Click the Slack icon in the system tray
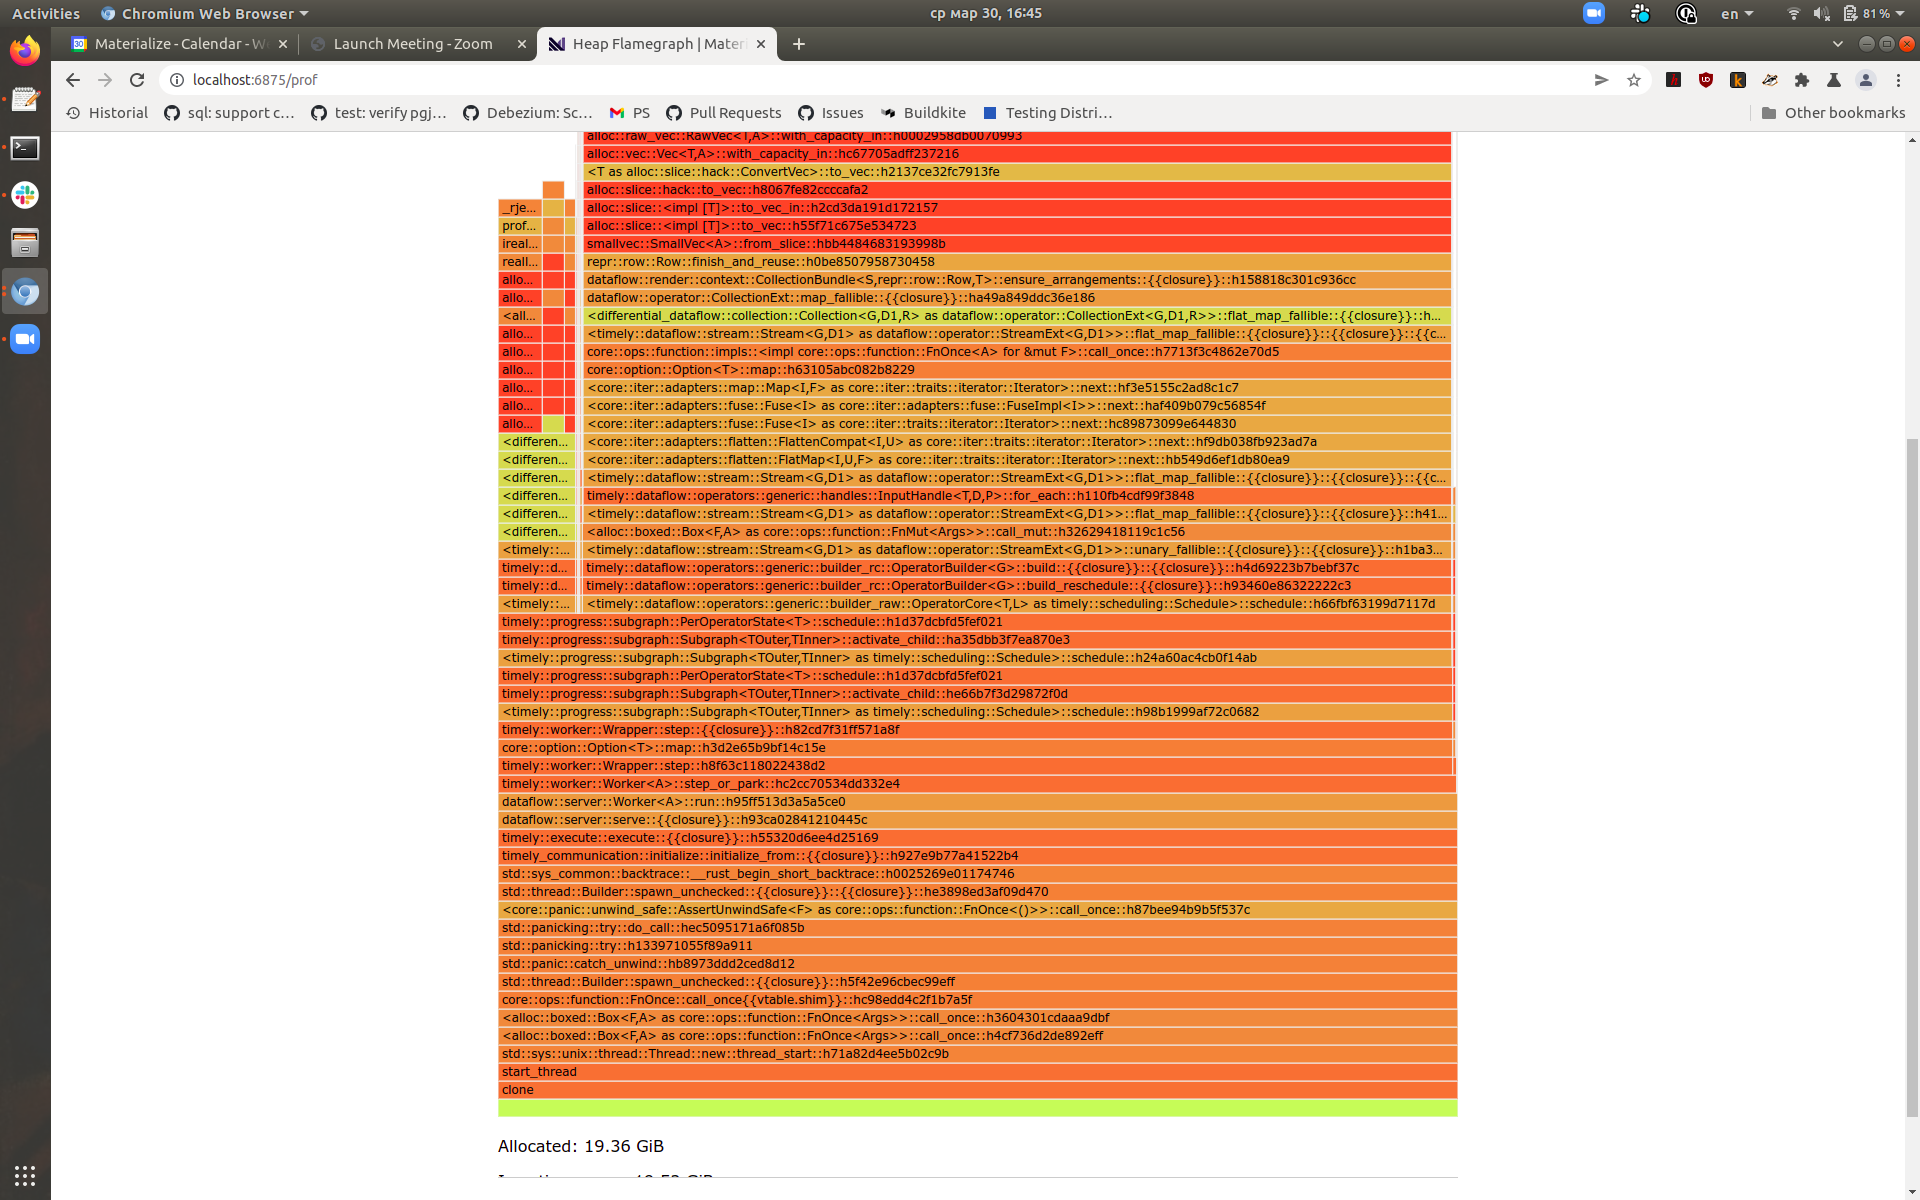This screenshot has height=1200, width=1920. click(x=1639, y=13)
